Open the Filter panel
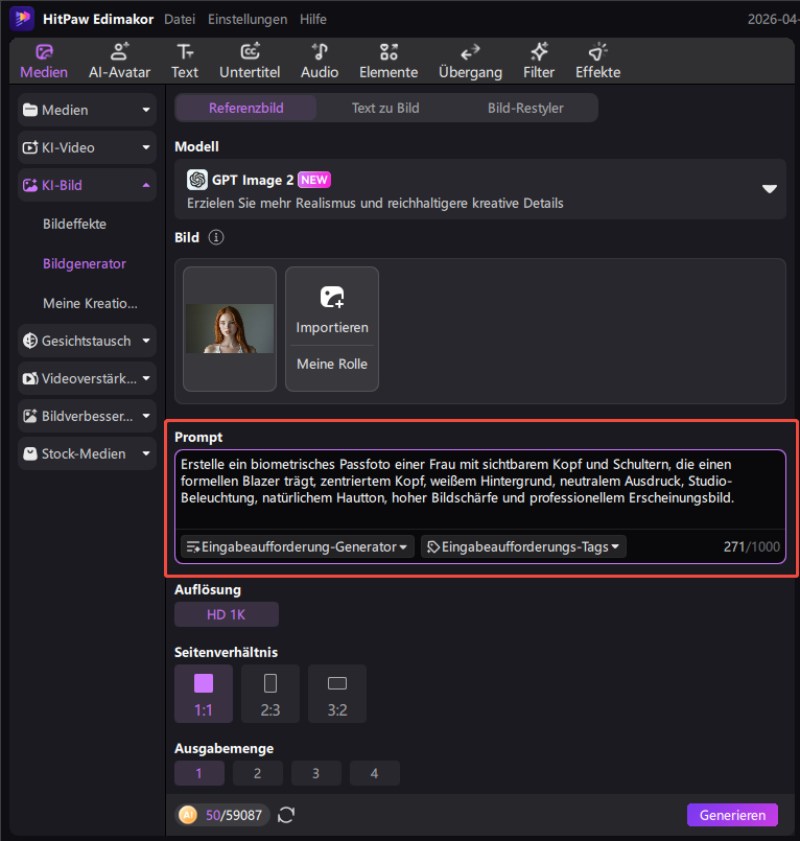This screenshot has width=800, height=841. 539,61
